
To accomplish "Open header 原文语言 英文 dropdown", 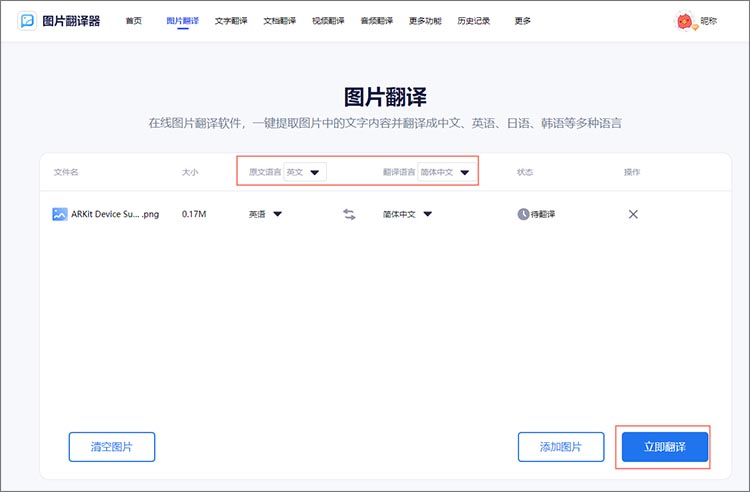I will [x=305, y=172].
